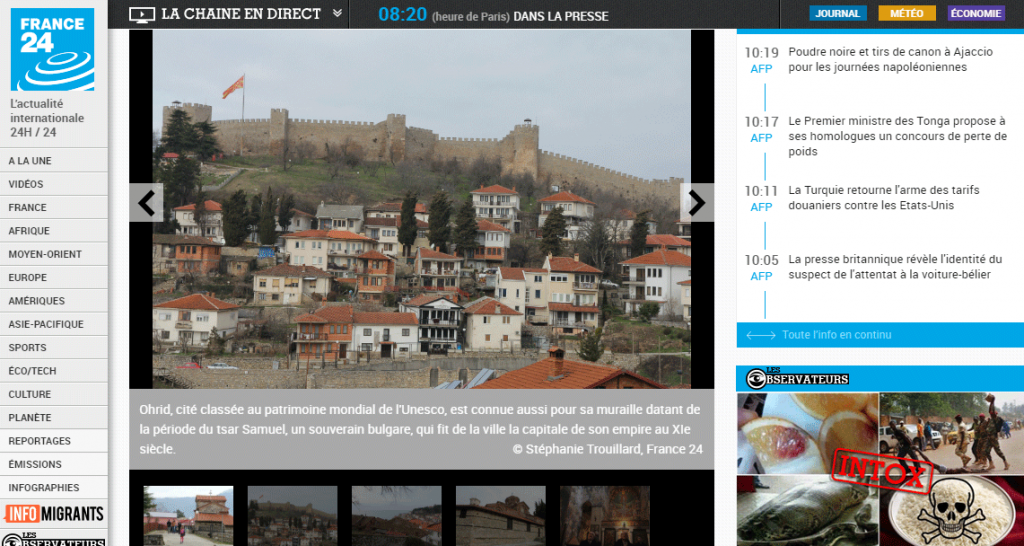Screen dimensions: 1024x546
Task: Click L'actualité internationale 24H/24 tagline
Action: click(47, 118)
